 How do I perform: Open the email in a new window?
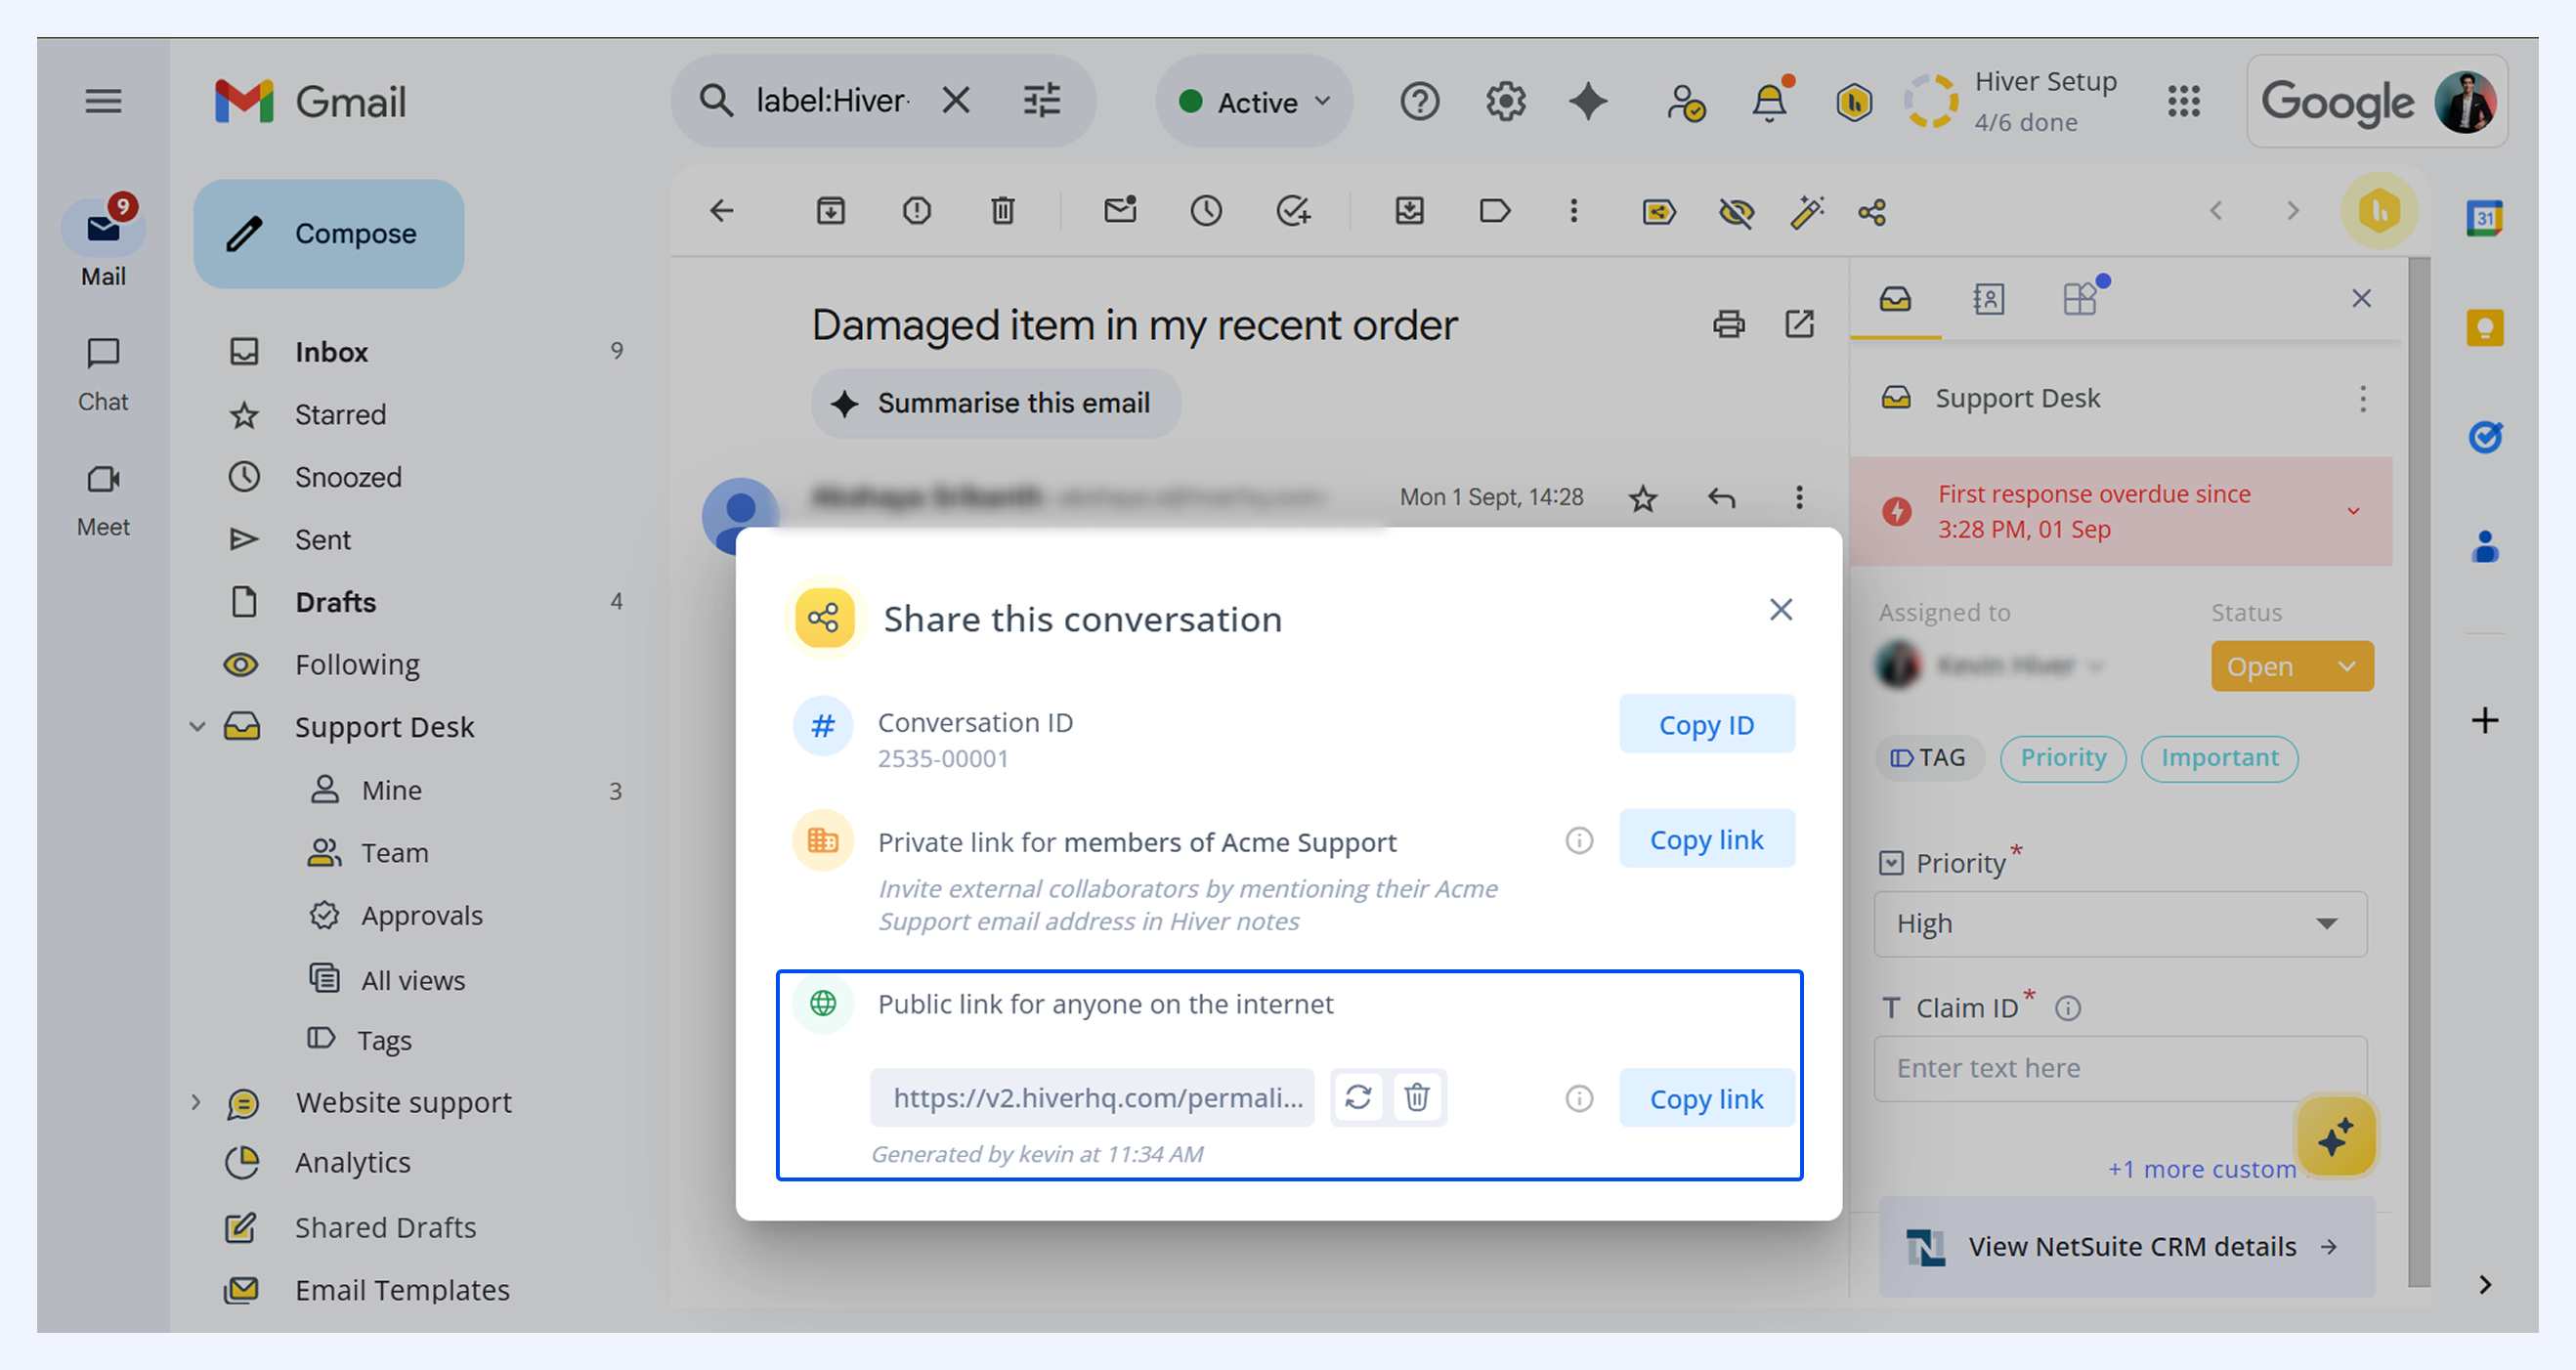point(1799,324)
